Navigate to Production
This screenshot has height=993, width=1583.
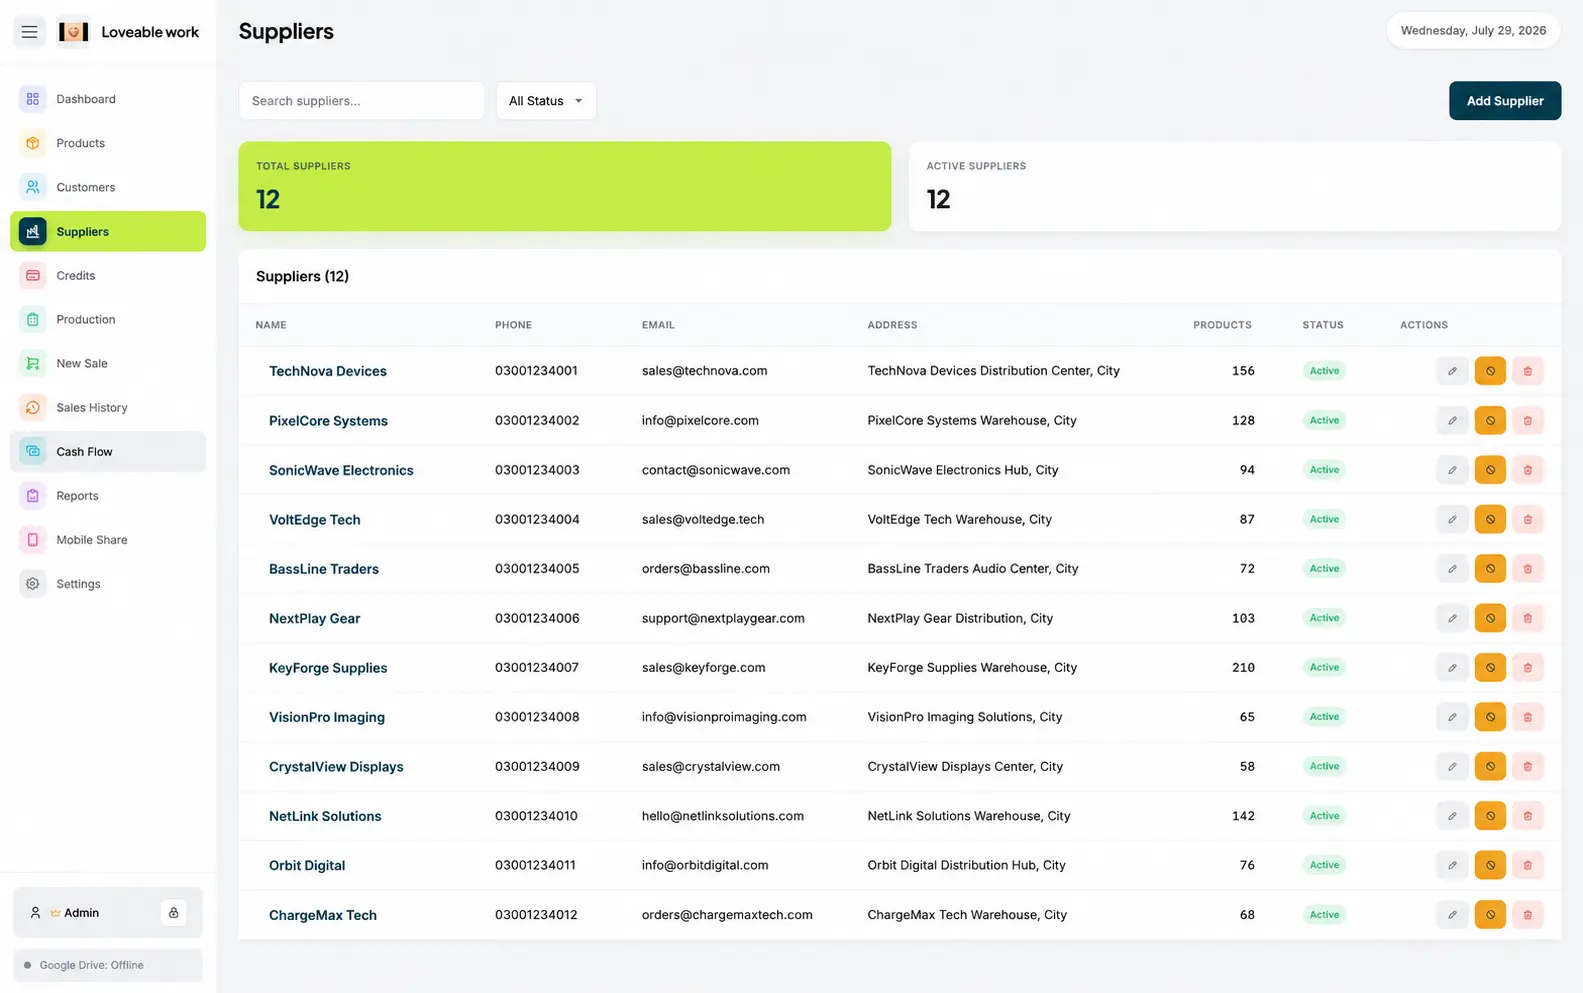pos(108,319)
